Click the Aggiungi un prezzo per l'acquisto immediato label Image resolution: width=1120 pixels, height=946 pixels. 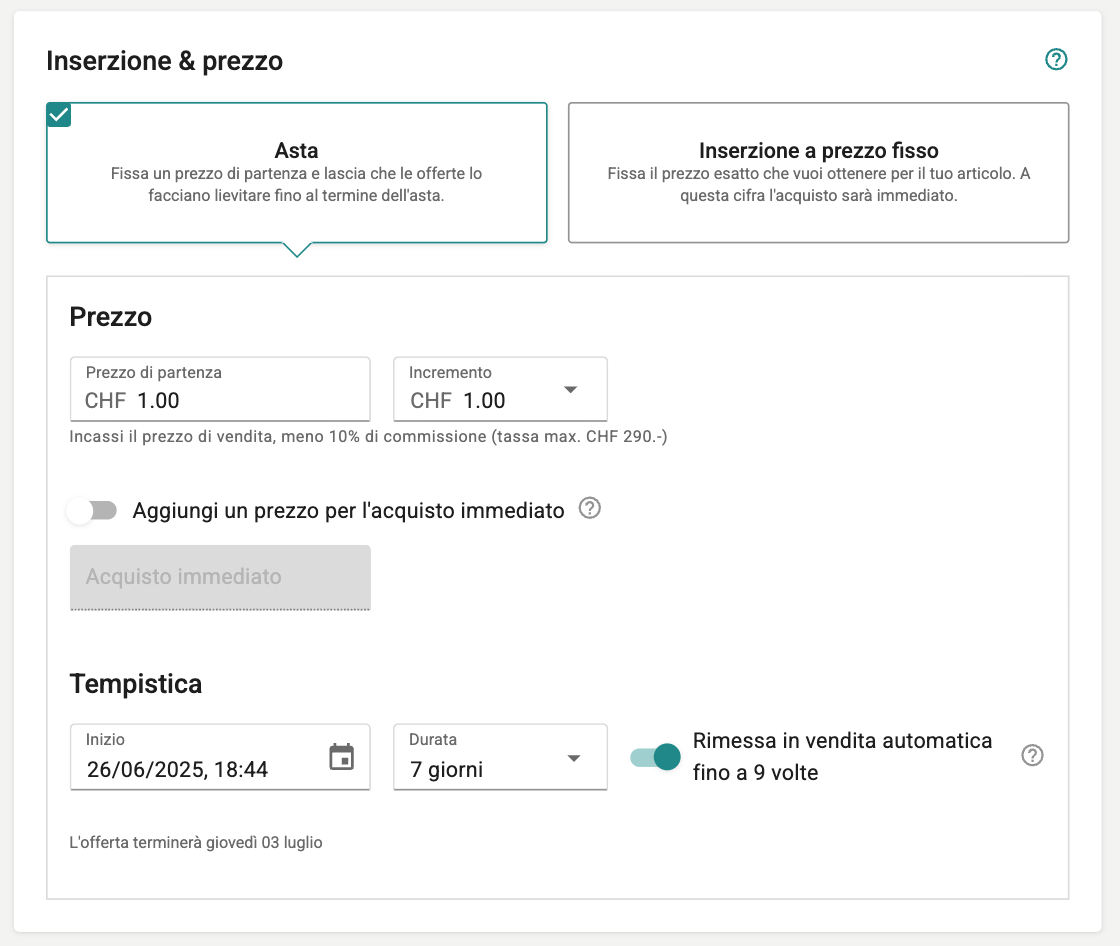click(349, 511)
